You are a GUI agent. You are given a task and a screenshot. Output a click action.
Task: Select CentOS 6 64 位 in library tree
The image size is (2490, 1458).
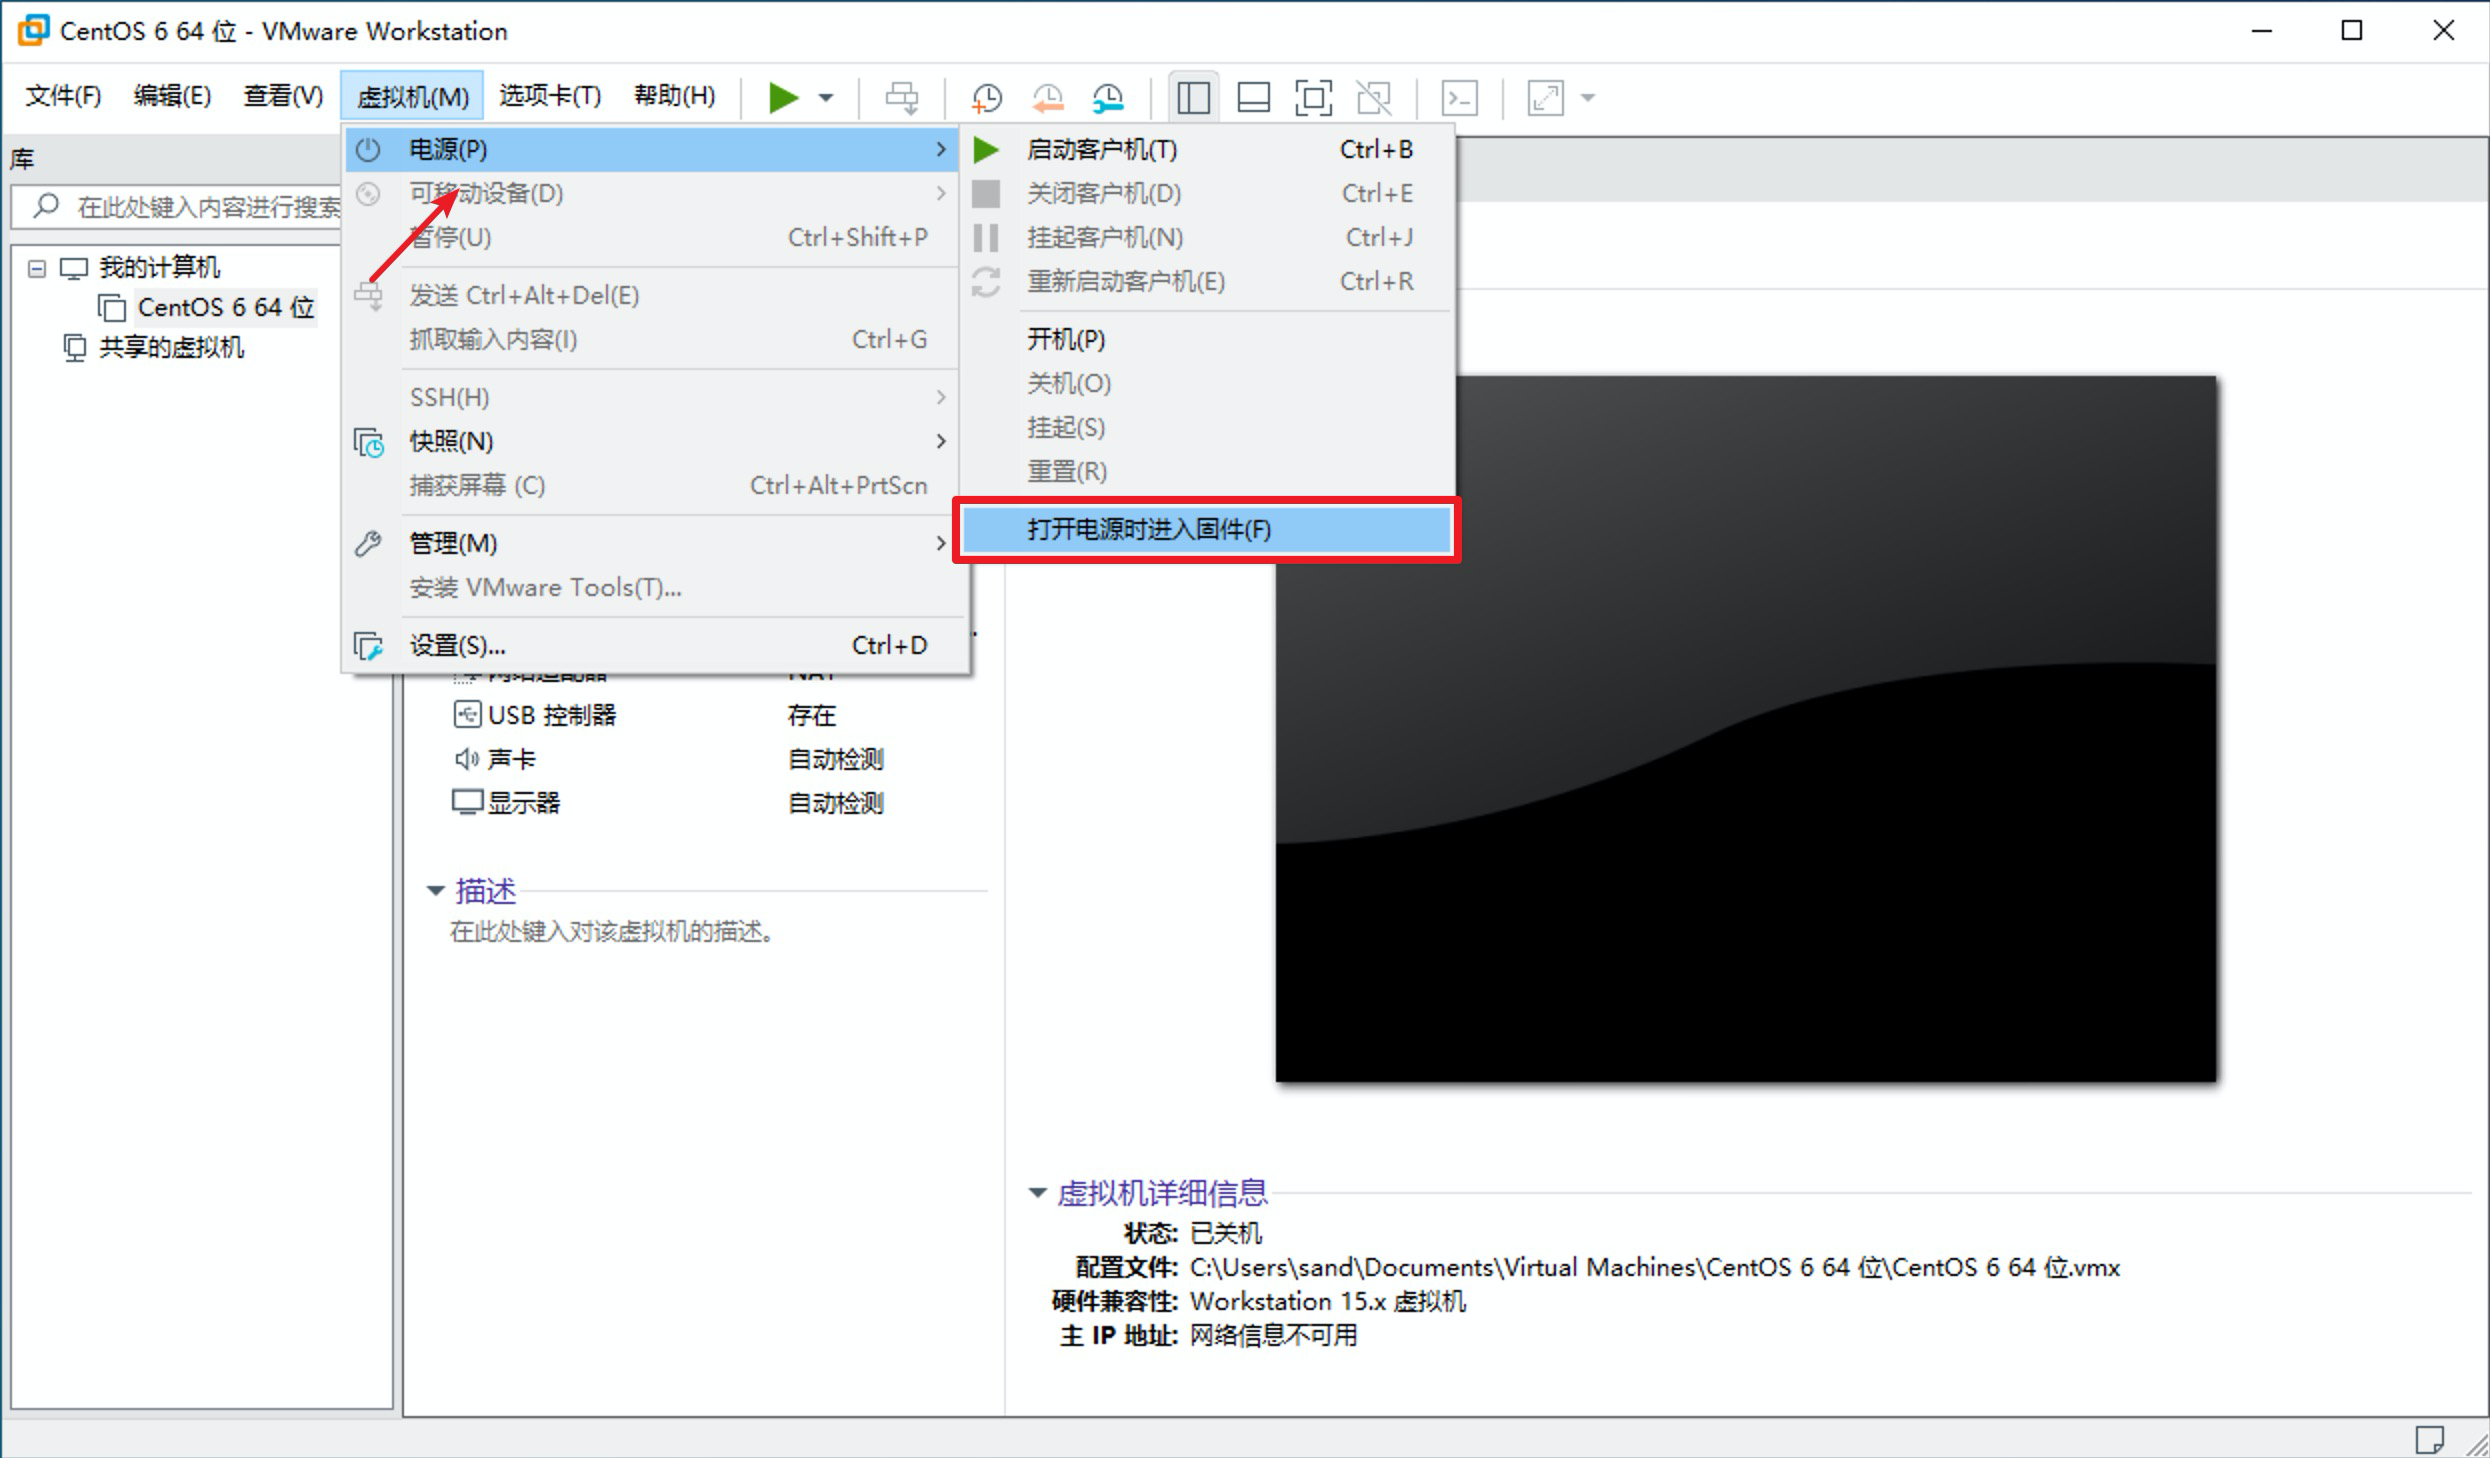pos(225,307)
